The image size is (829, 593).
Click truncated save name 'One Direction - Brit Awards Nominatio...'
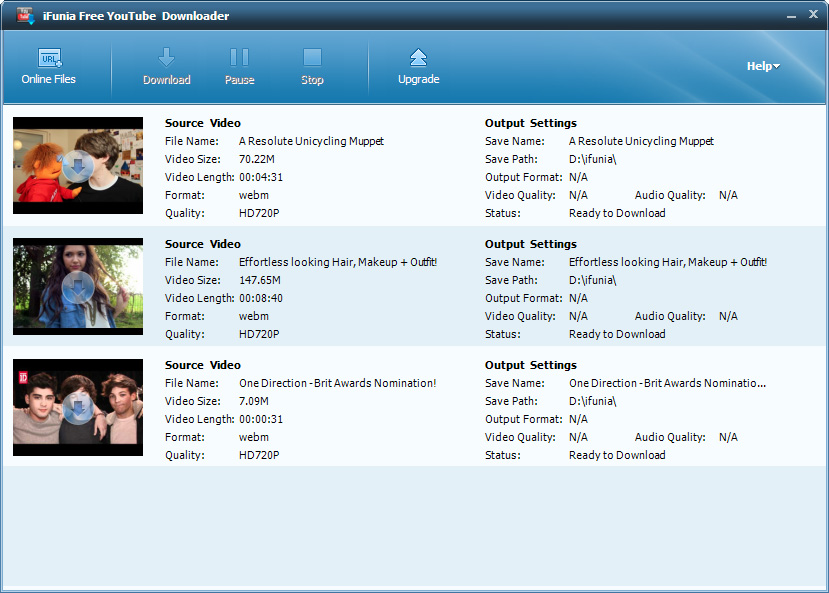pyautogui.click(x=667, y=383)
